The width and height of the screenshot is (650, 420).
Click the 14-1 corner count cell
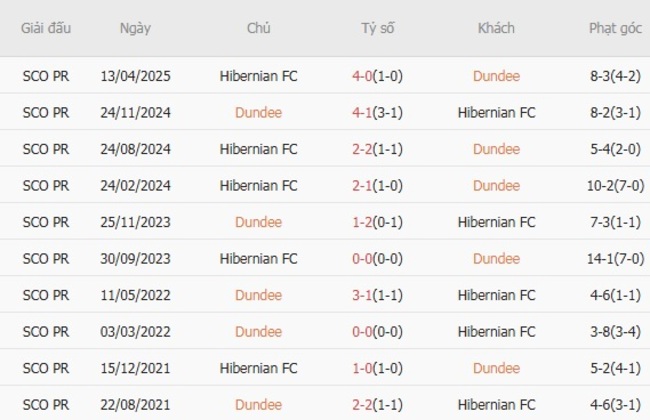(615, 259)
